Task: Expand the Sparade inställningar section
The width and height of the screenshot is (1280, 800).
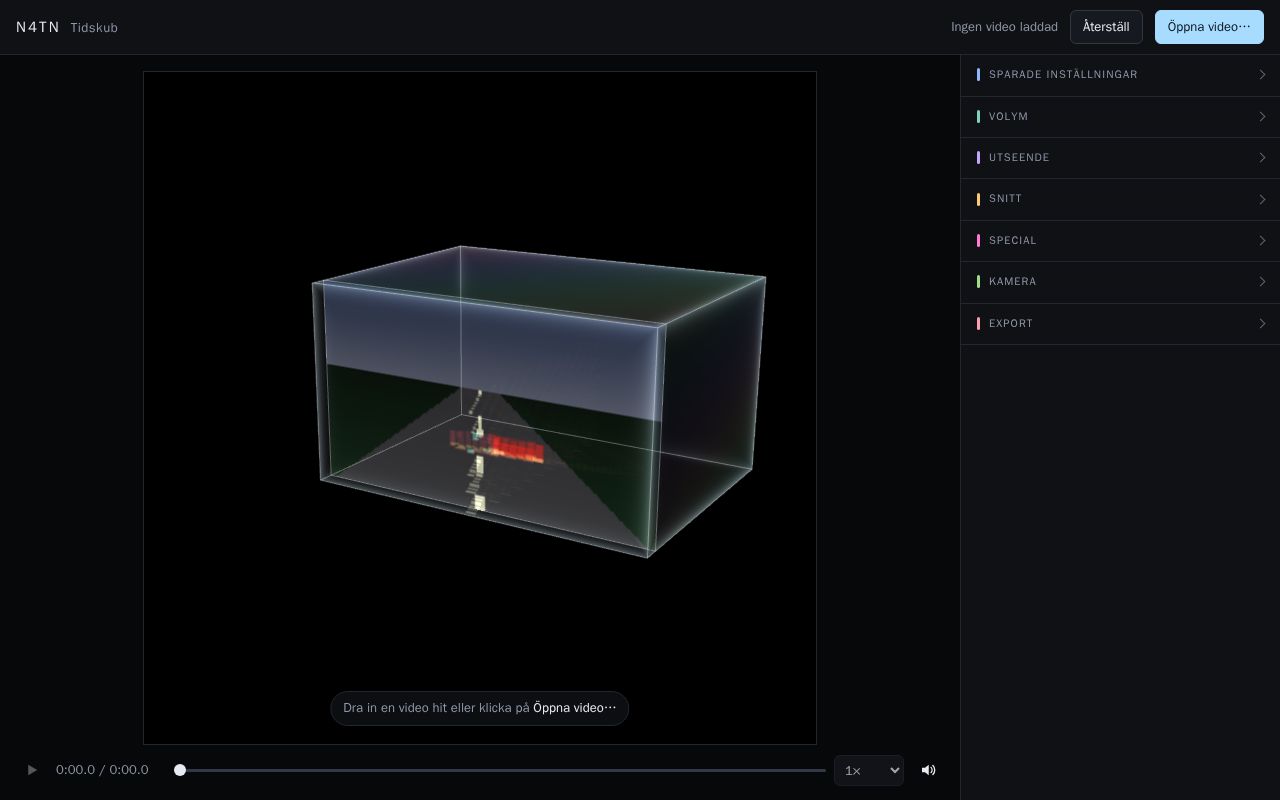Action: 1120,75
